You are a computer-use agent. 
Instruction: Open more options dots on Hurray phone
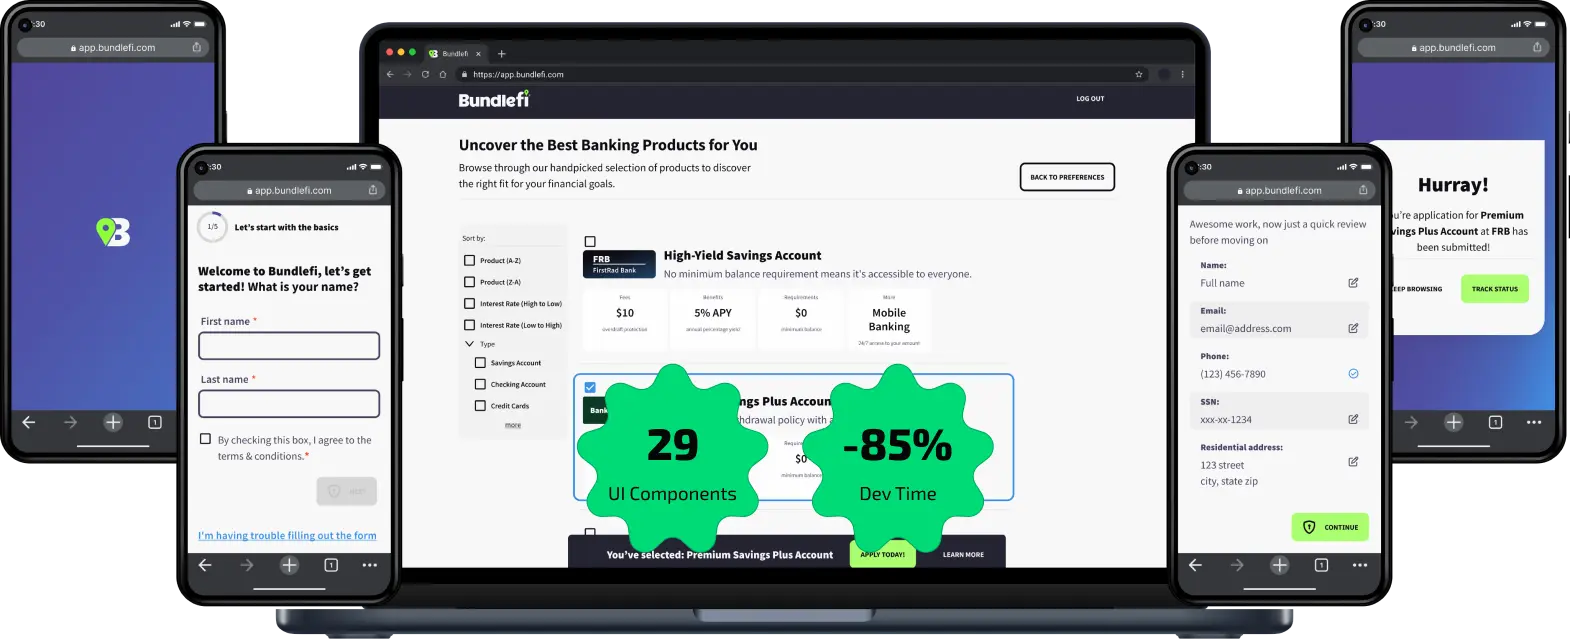(x=1534, y=422)
